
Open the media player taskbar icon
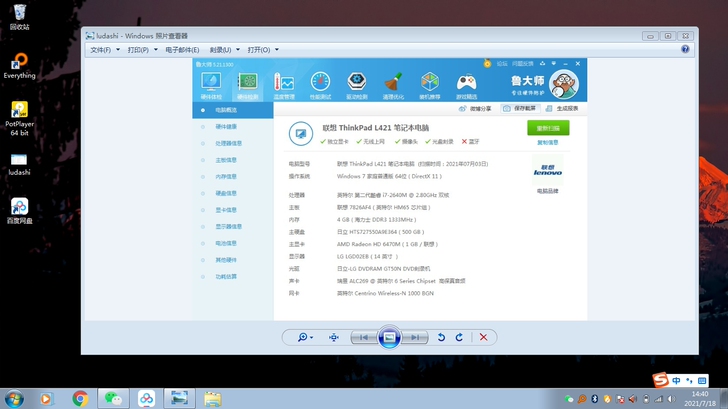pos(46,399)
